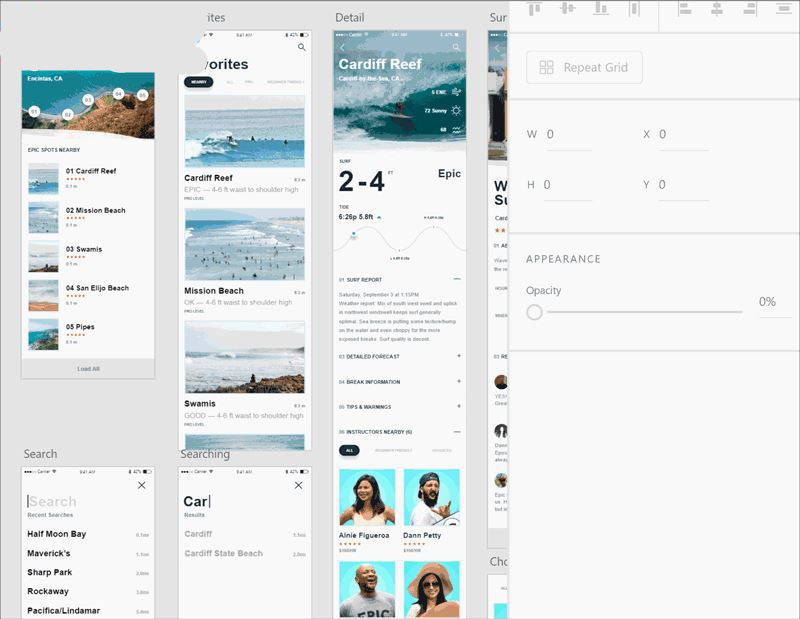Click the W width field
The image size is (800, 619).
pyautogui.click(x=568, y=135)
